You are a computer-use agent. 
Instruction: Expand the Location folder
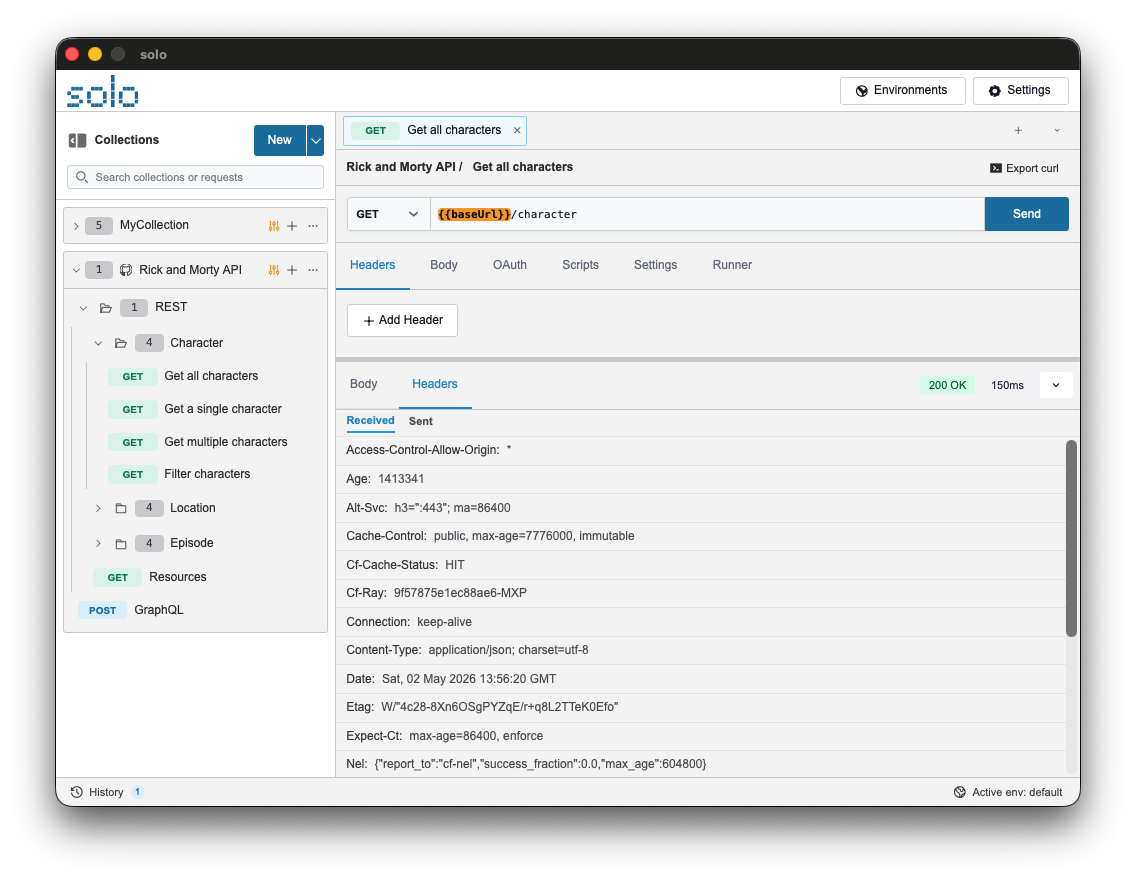click(99, 508)
